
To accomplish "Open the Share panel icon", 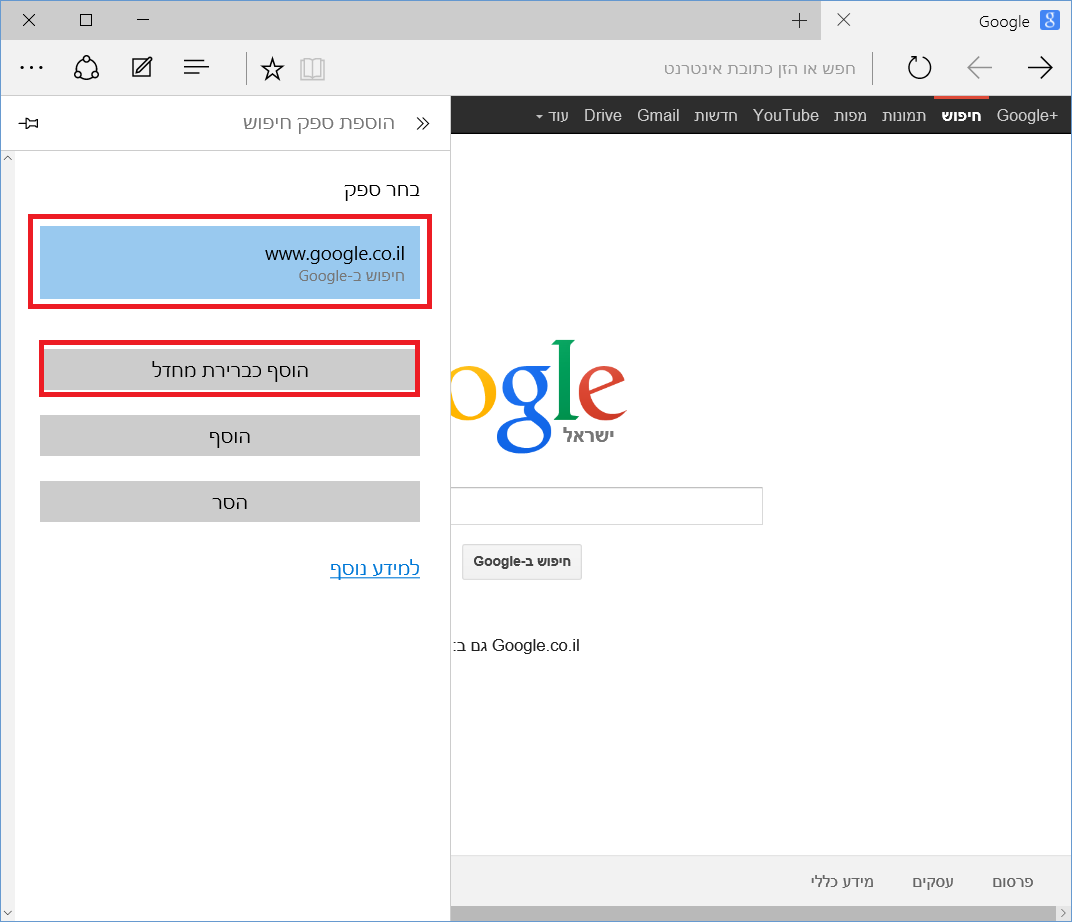I will [x=86, y=67].
